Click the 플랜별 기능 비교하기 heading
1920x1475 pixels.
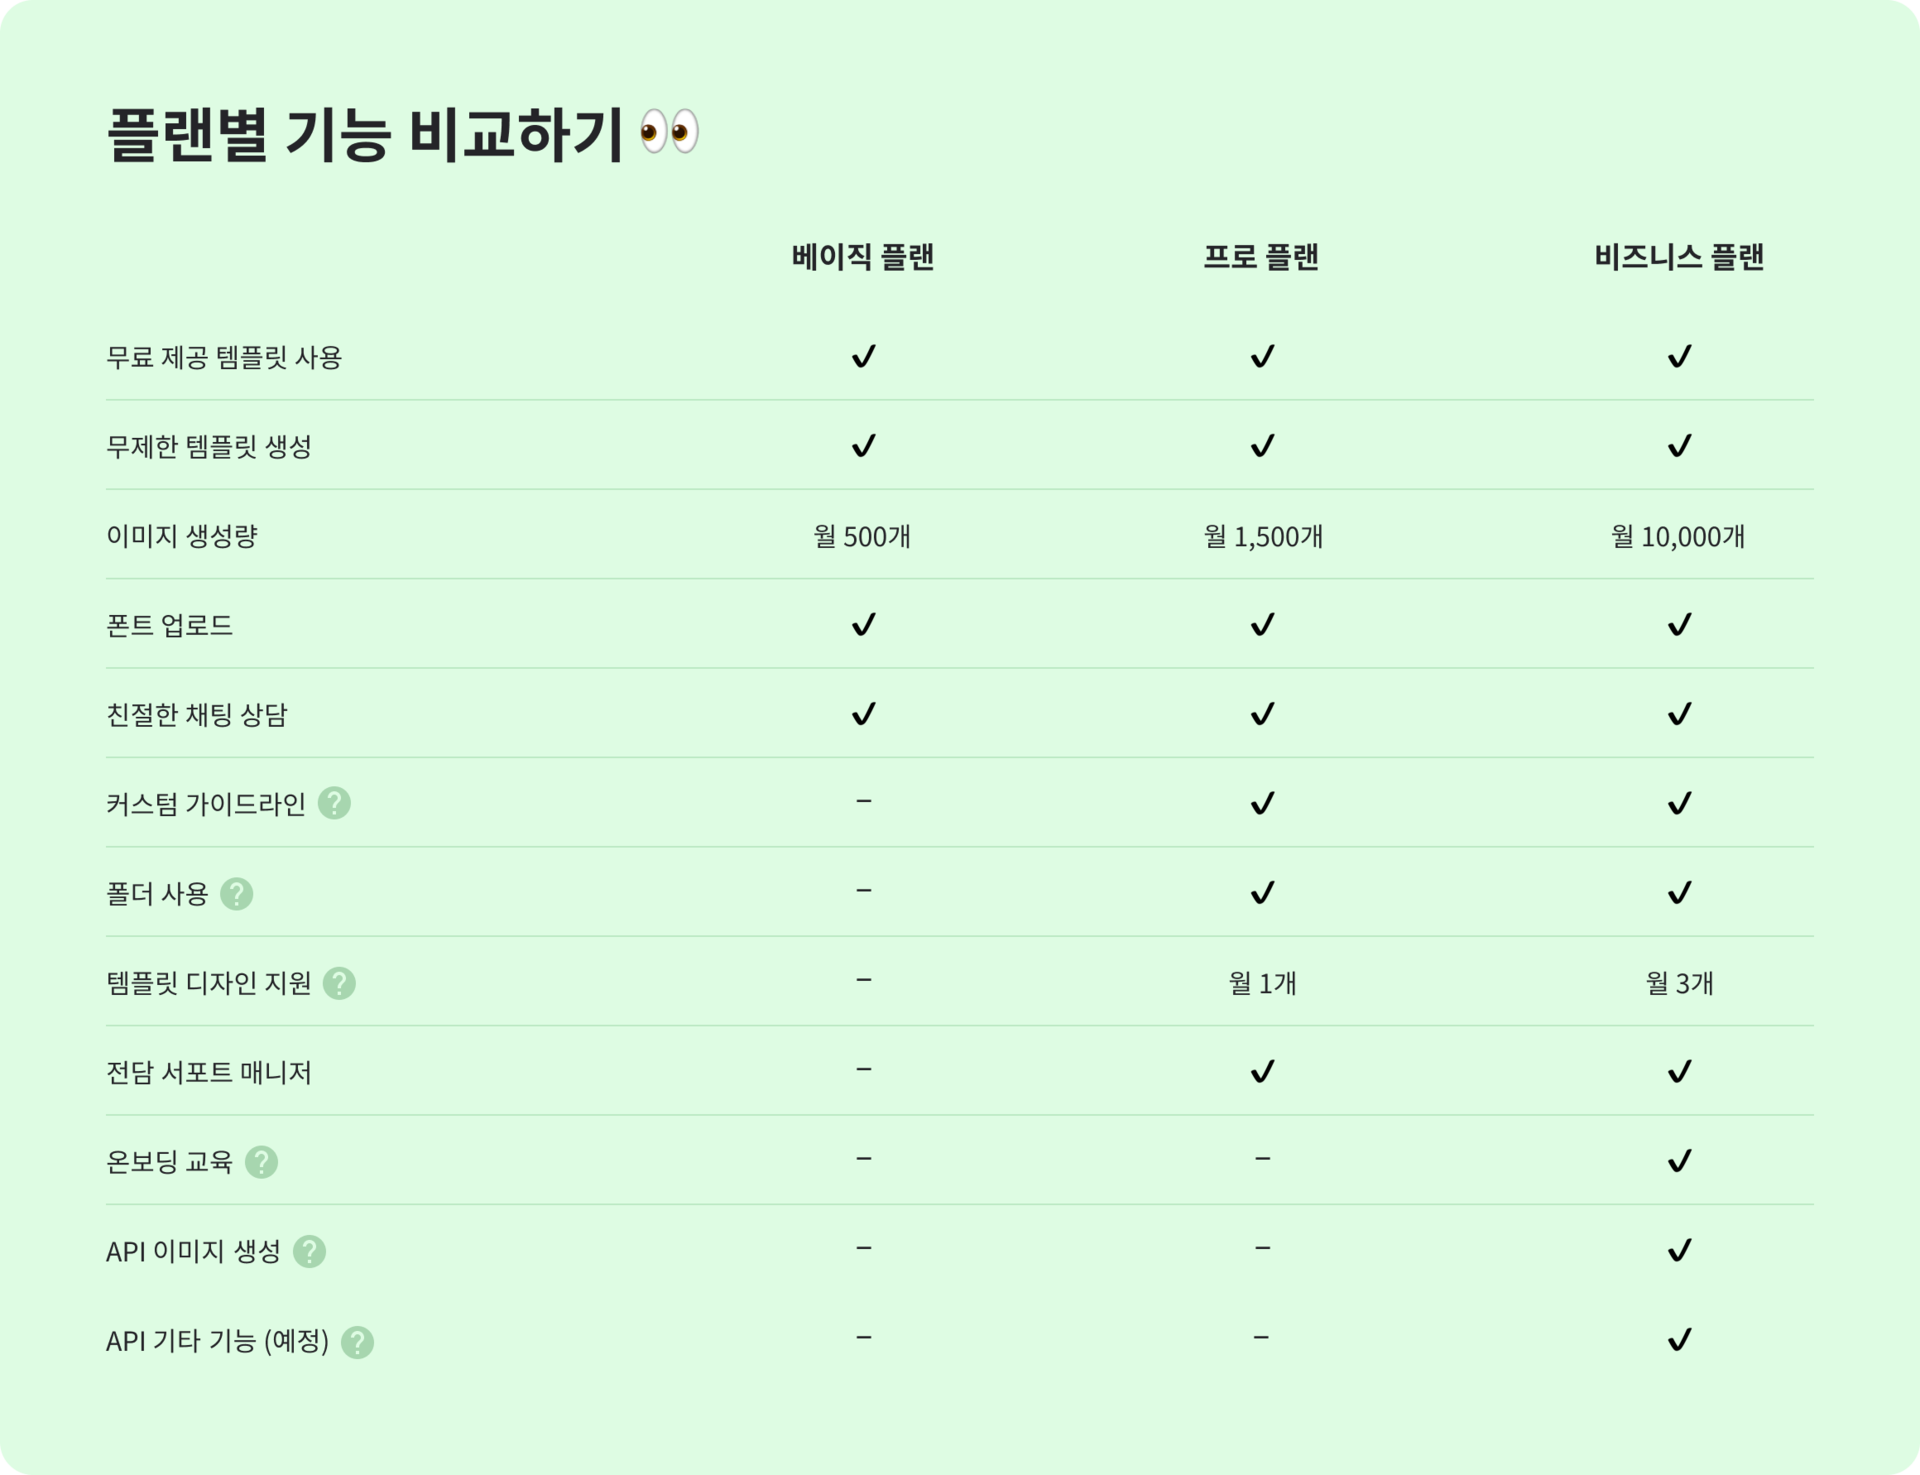[365, 133]
